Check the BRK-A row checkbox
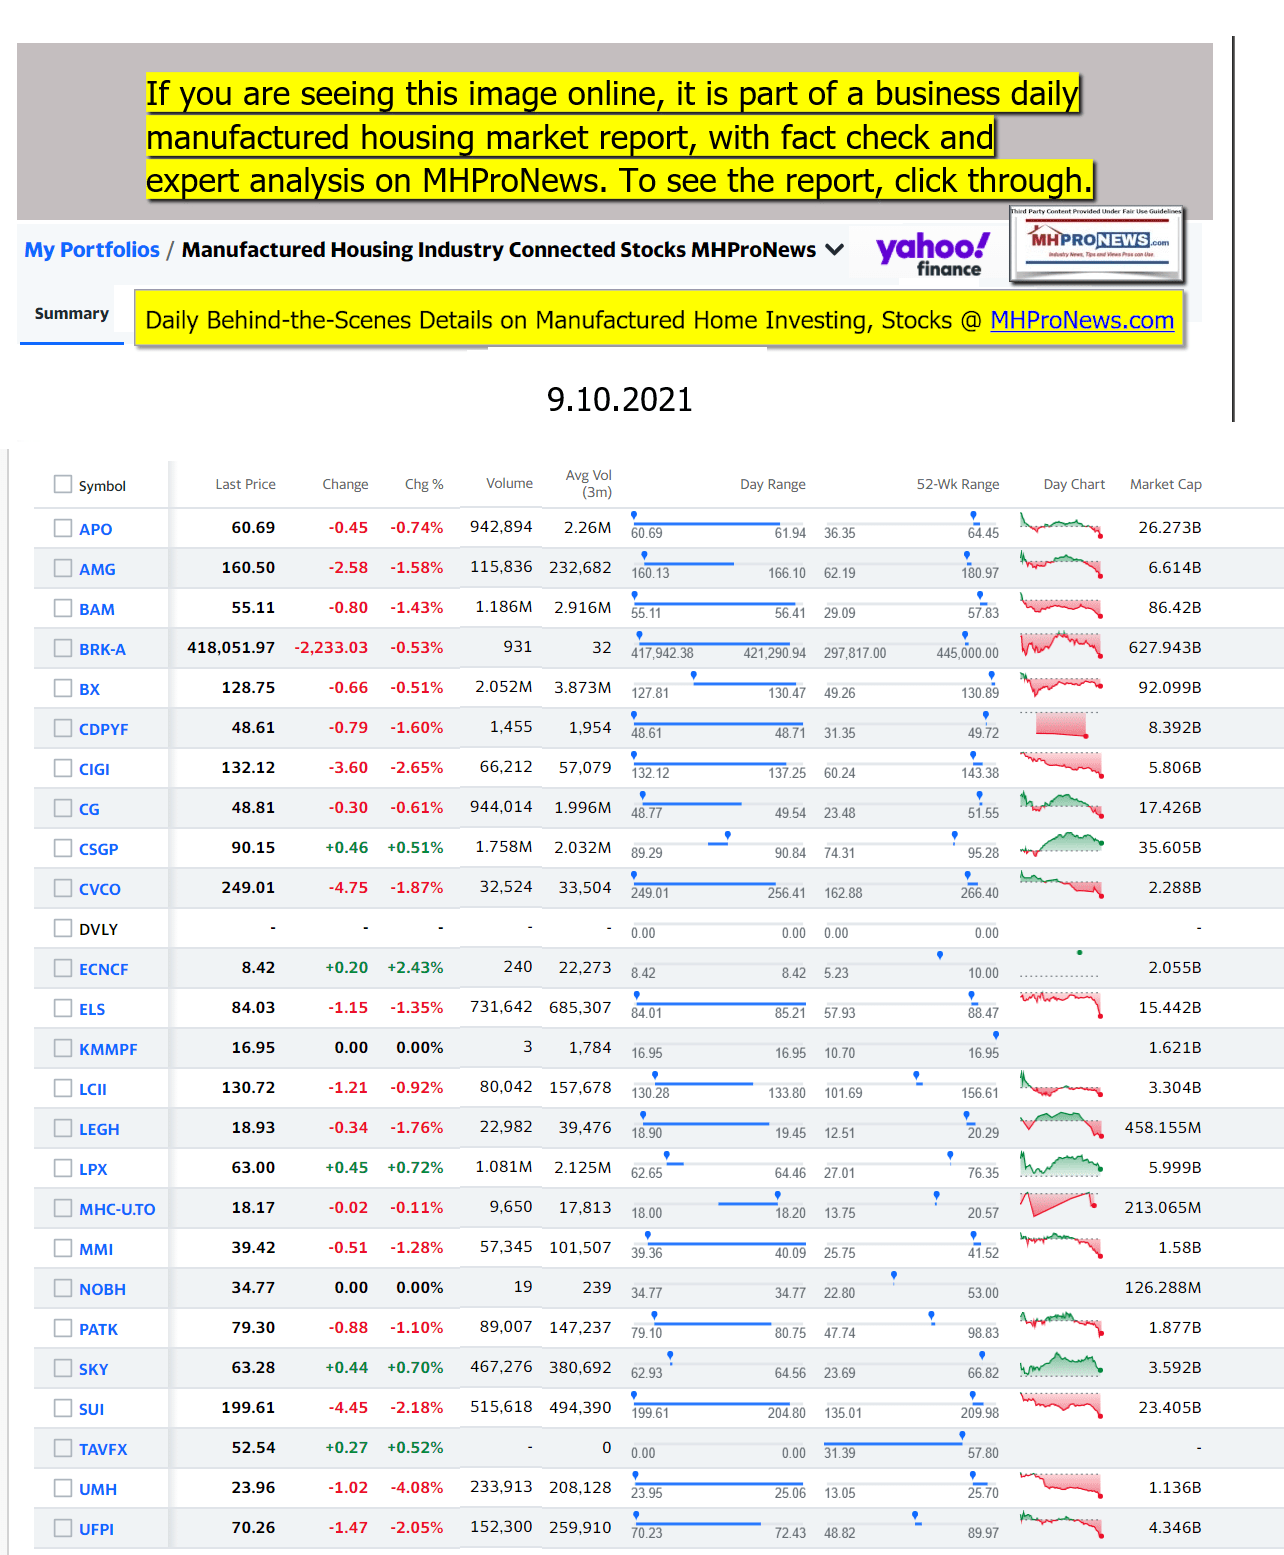1284x1555 pixels. click(x=63, y=648)
